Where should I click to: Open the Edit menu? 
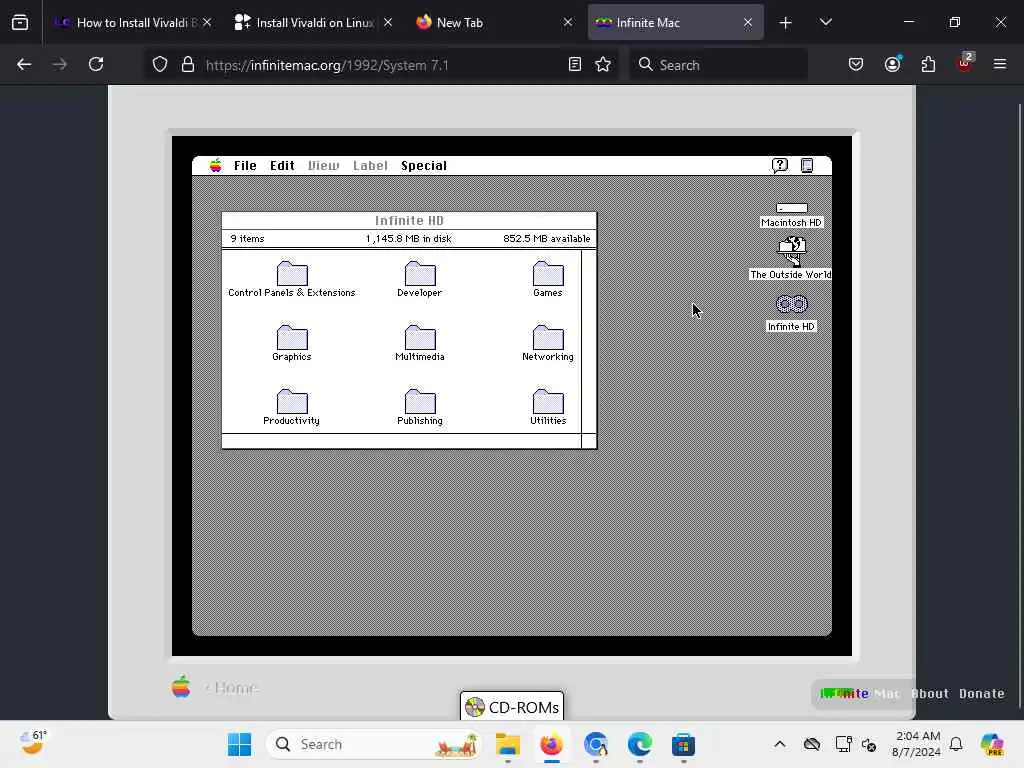click(282, 166)
